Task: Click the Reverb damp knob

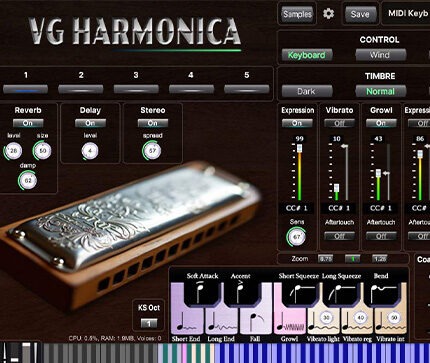Action: tap(28, 181)
